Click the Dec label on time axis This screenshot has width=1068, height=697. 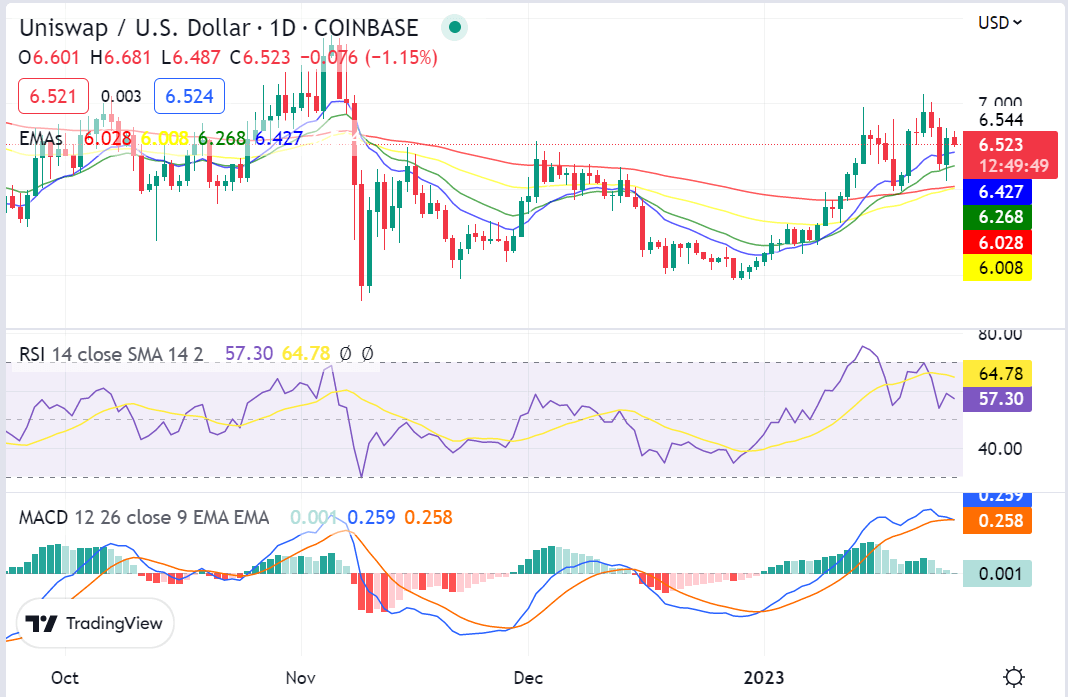(x=528, y=678)
